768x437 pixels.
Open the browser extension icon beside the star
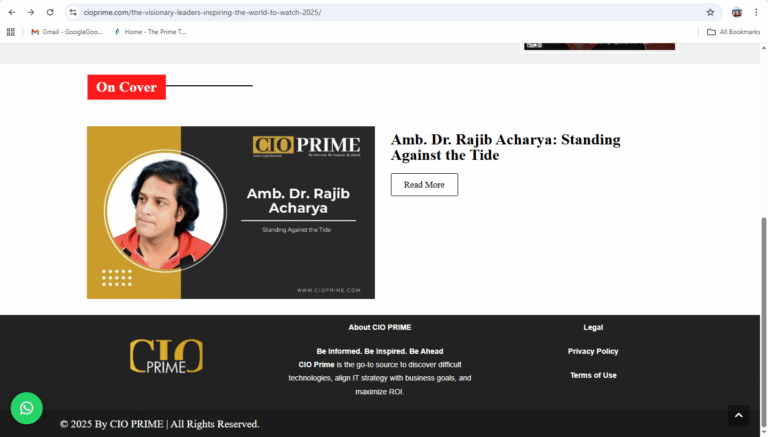click(x=737, y=12)
